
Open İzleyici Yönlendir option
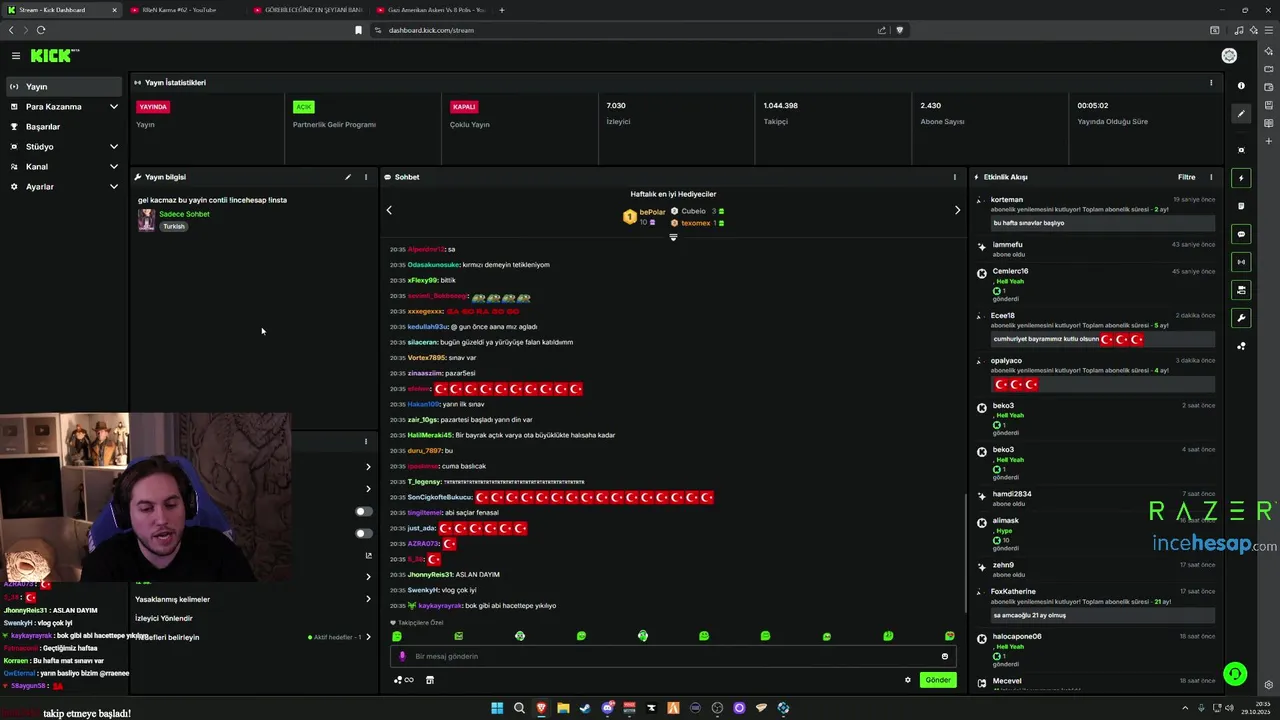point(164,618)
